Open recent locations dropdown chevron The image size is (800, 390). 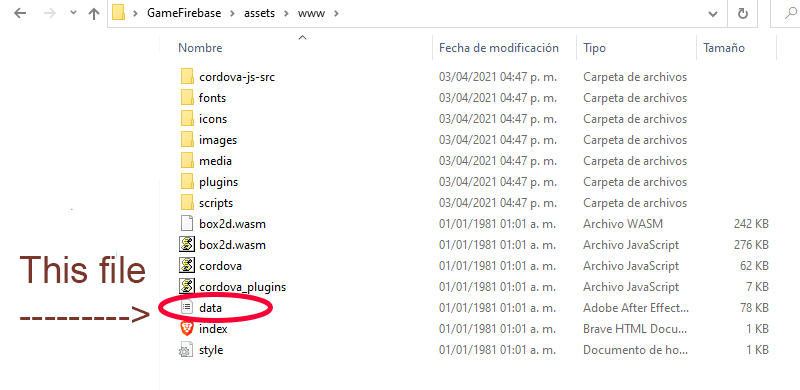(x=73, y=14)
